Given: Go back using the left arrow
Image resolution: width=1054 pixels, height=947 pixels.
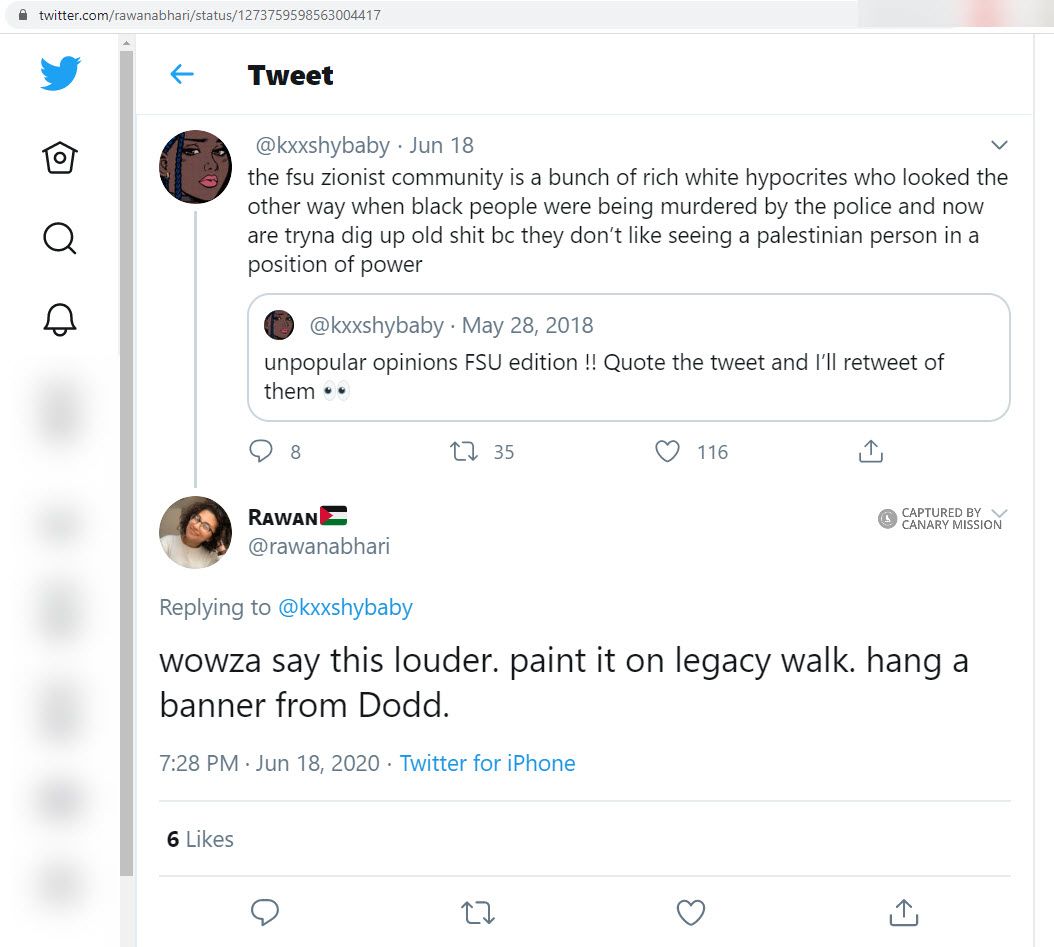Looking at the screenshot, I should (x=180, y=73).
